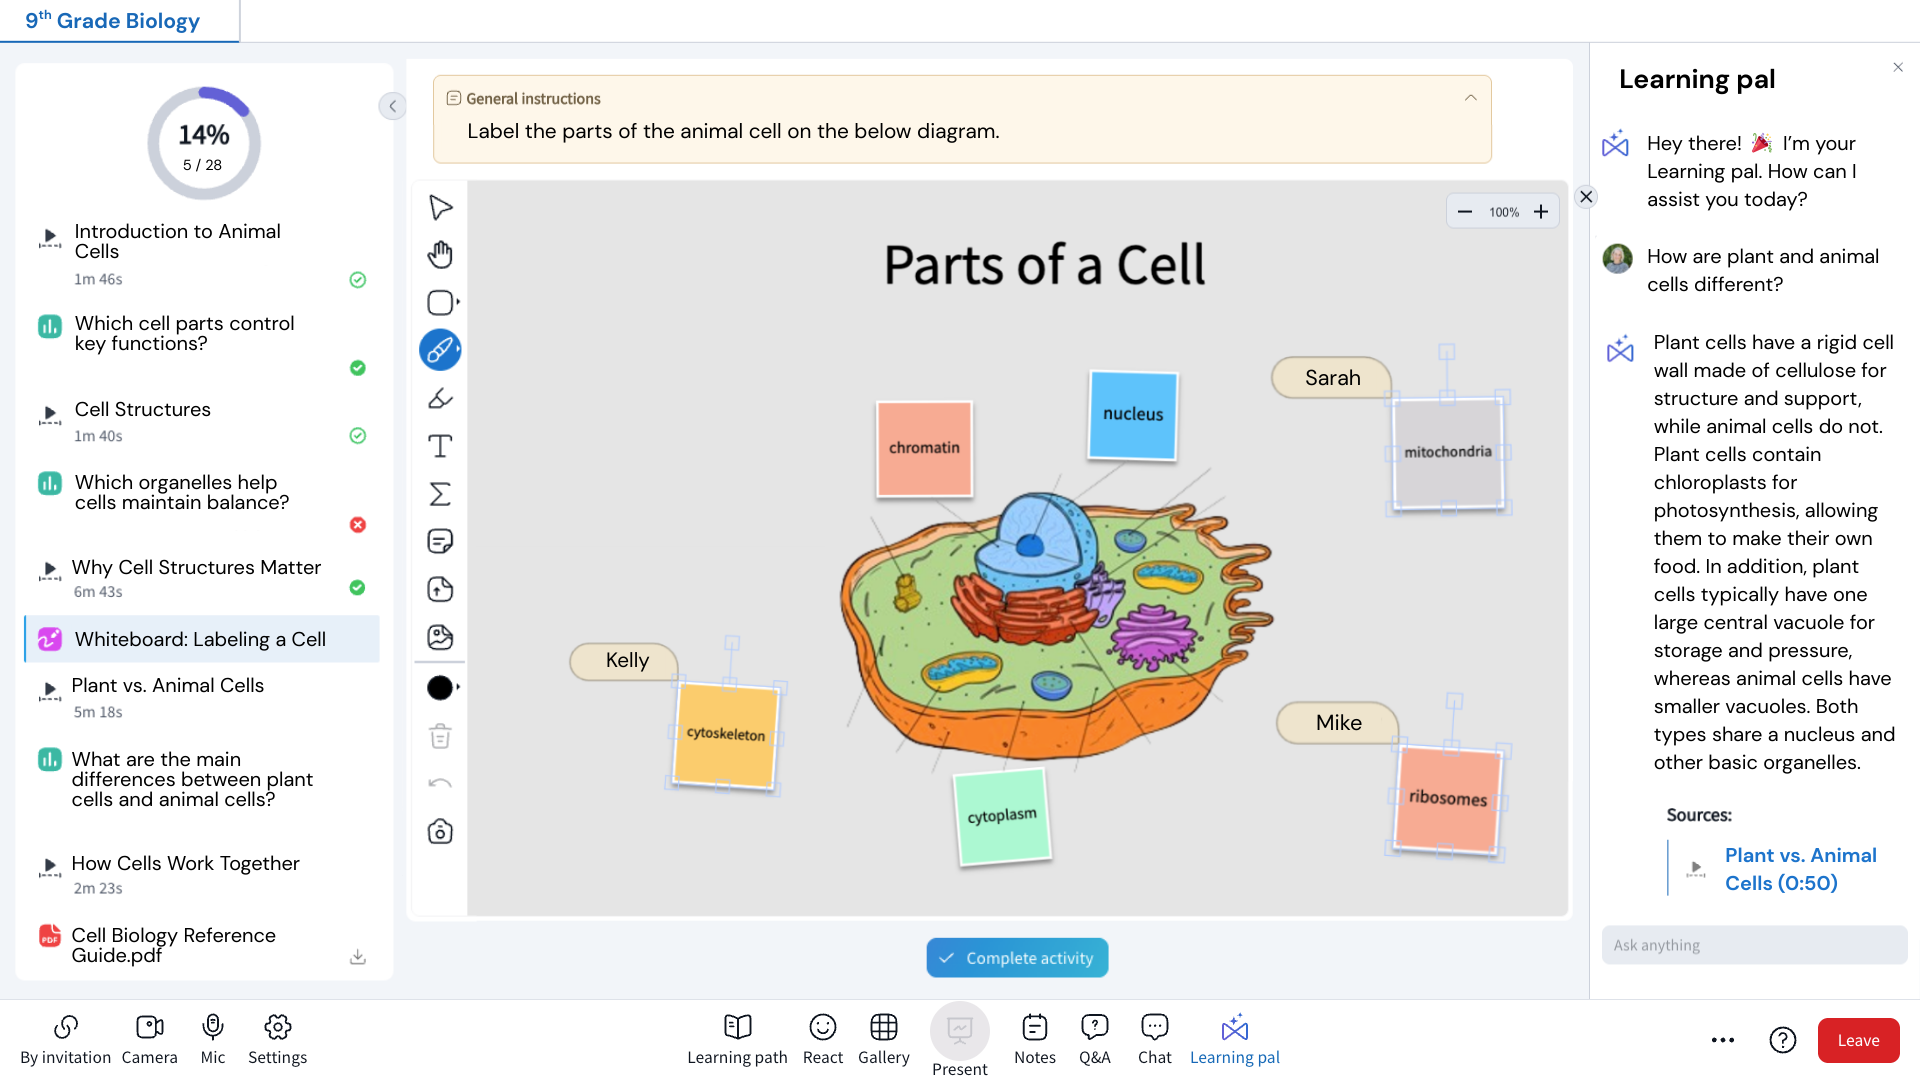Click the Ask anything input field
The width and height of the screenshot is (1920, 1080).
click(x=1754, y=945)
